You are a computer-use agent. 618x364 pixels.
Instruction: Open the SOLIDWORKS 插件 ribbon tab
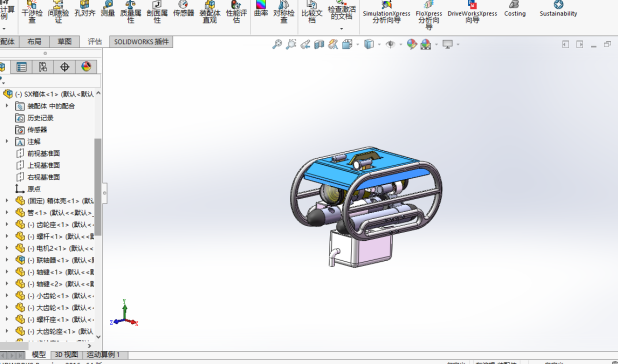pyautogui.click(x=141, y=41)
